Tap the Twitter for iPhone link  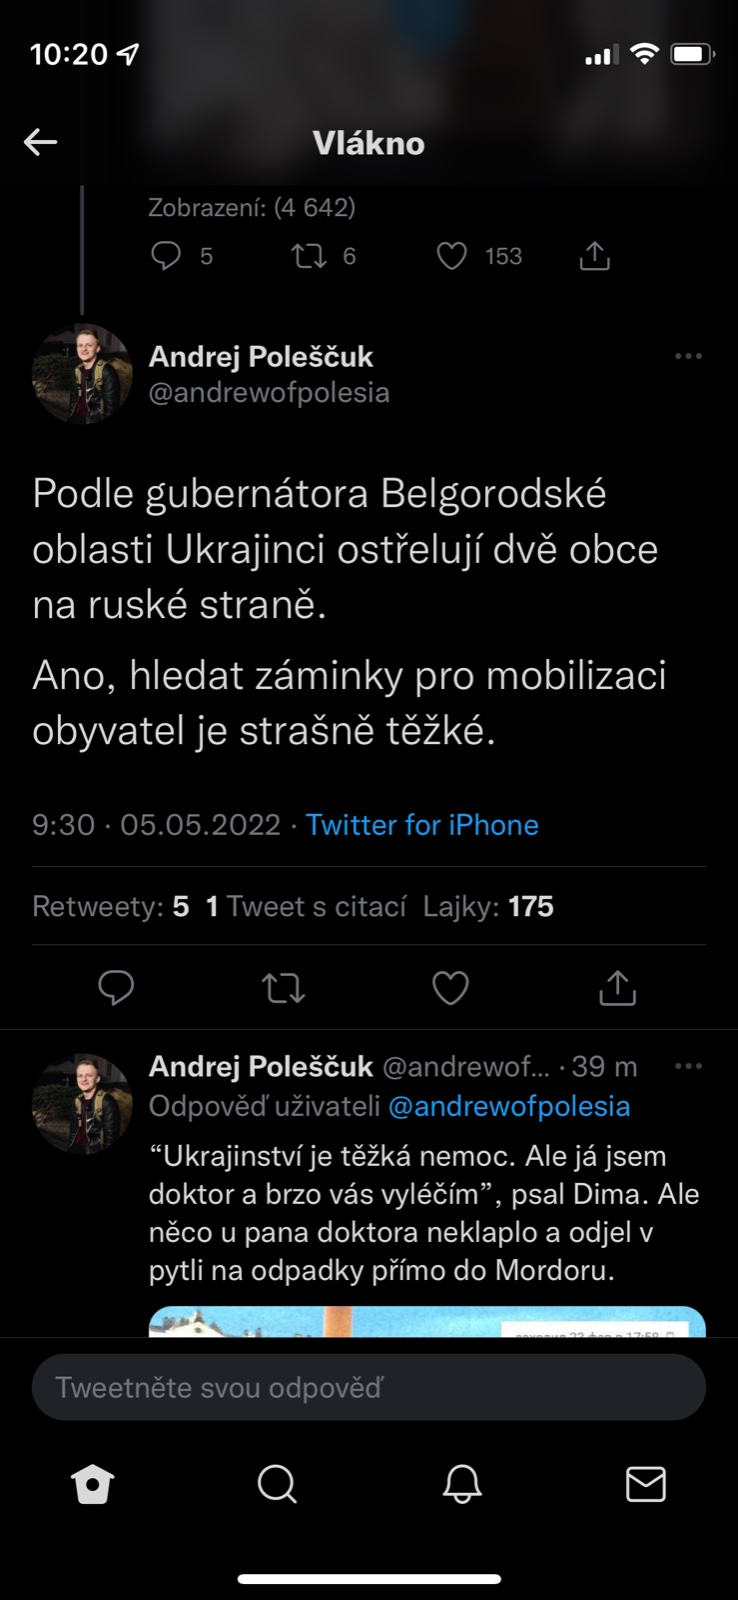point(422,825)
